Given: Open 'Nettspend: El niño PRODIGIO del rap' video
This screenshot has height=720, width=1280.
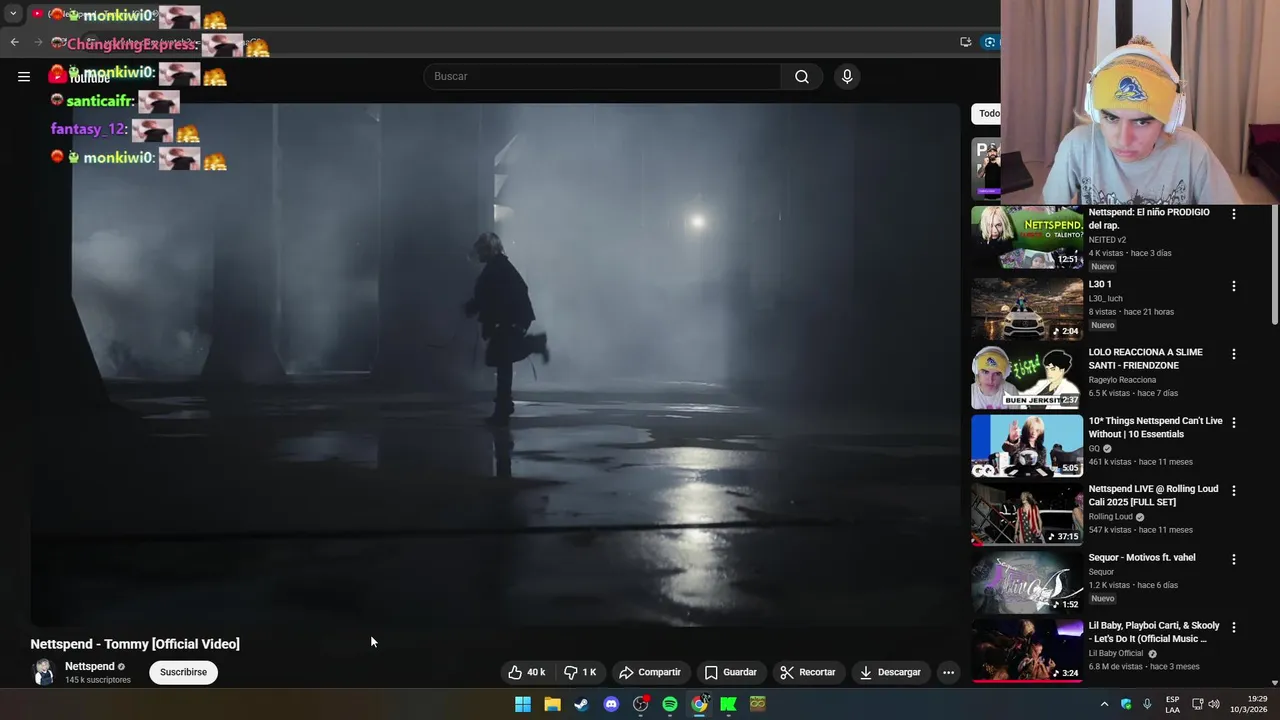Looking at the screenshot, I should [x=1149, y=219].
